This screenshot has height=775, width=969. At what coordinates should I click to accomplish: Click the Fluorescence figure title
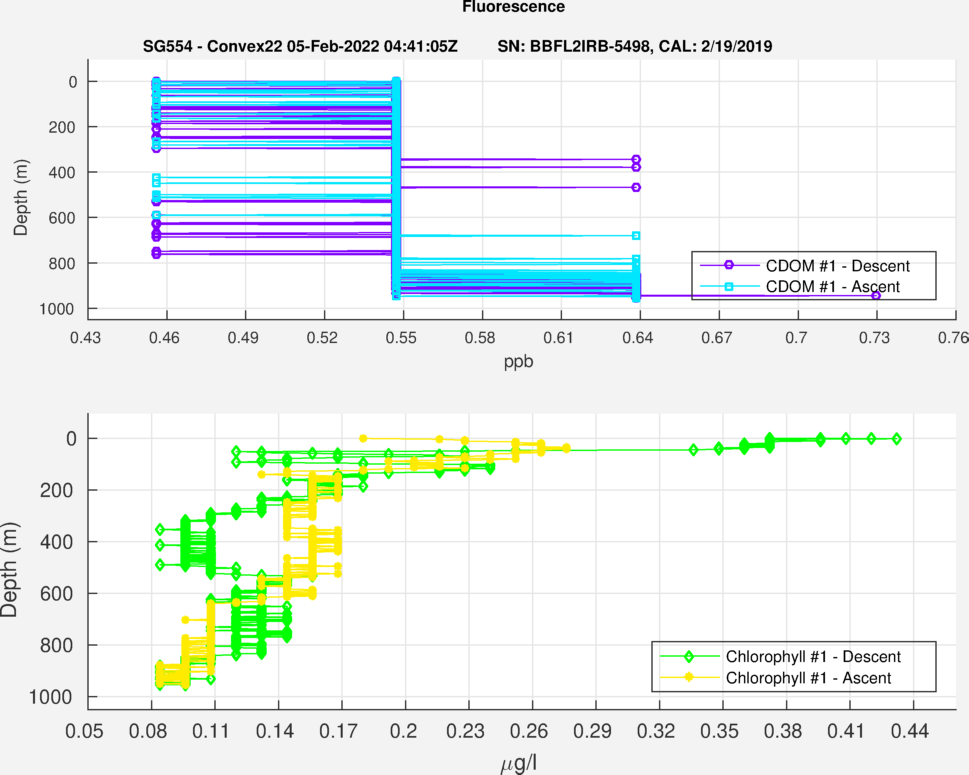[x=513, y=7]
